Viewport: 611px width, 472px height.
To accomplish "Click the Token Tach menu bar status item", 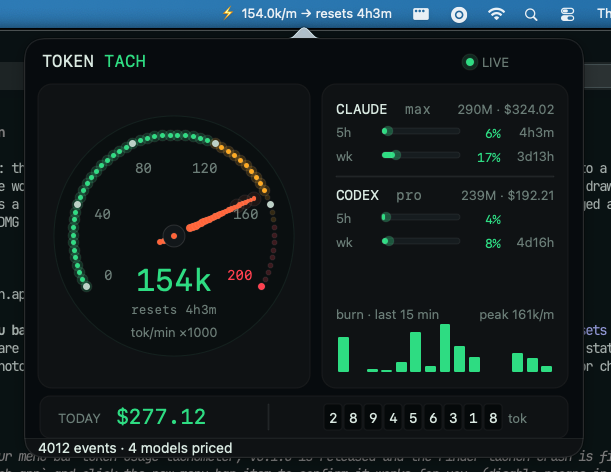I will [x=307, y=14].
